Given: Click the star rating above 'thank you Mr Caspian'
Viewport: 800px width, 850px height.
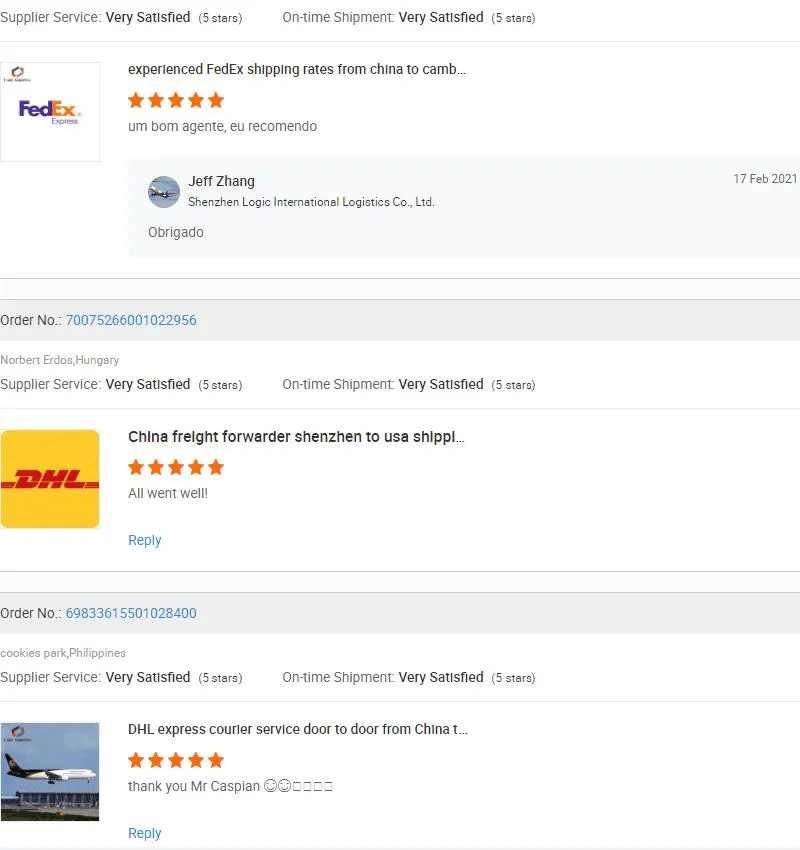Looking at the screenshot, I should pyautogui.click(x=176, y=760).
